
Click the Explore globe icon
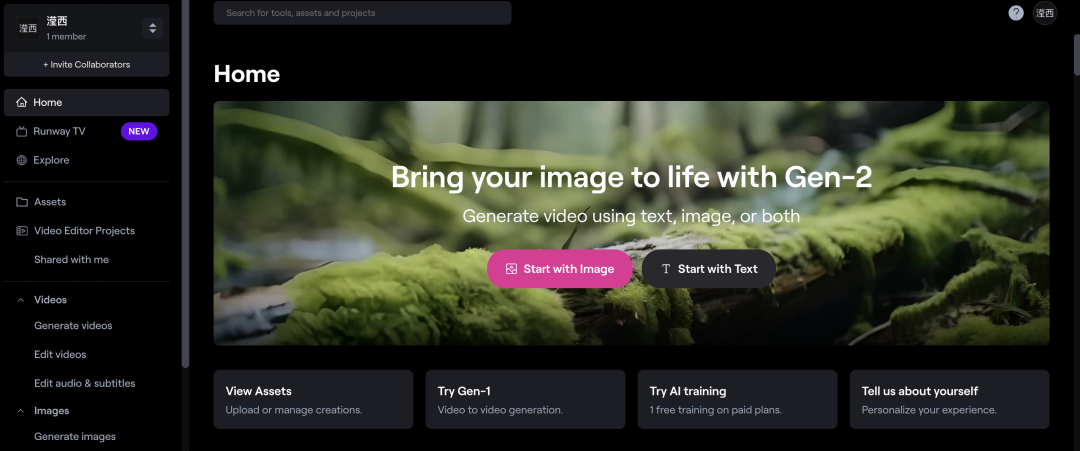[21, 160]
